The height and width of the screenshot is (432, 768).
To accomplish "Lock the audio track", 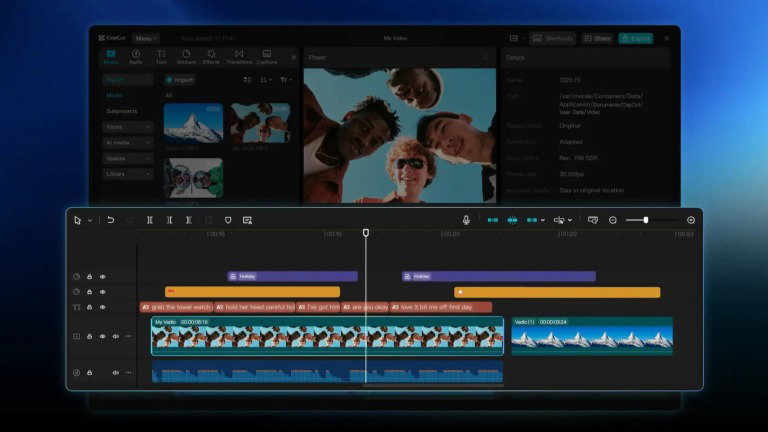I will 90,373.
